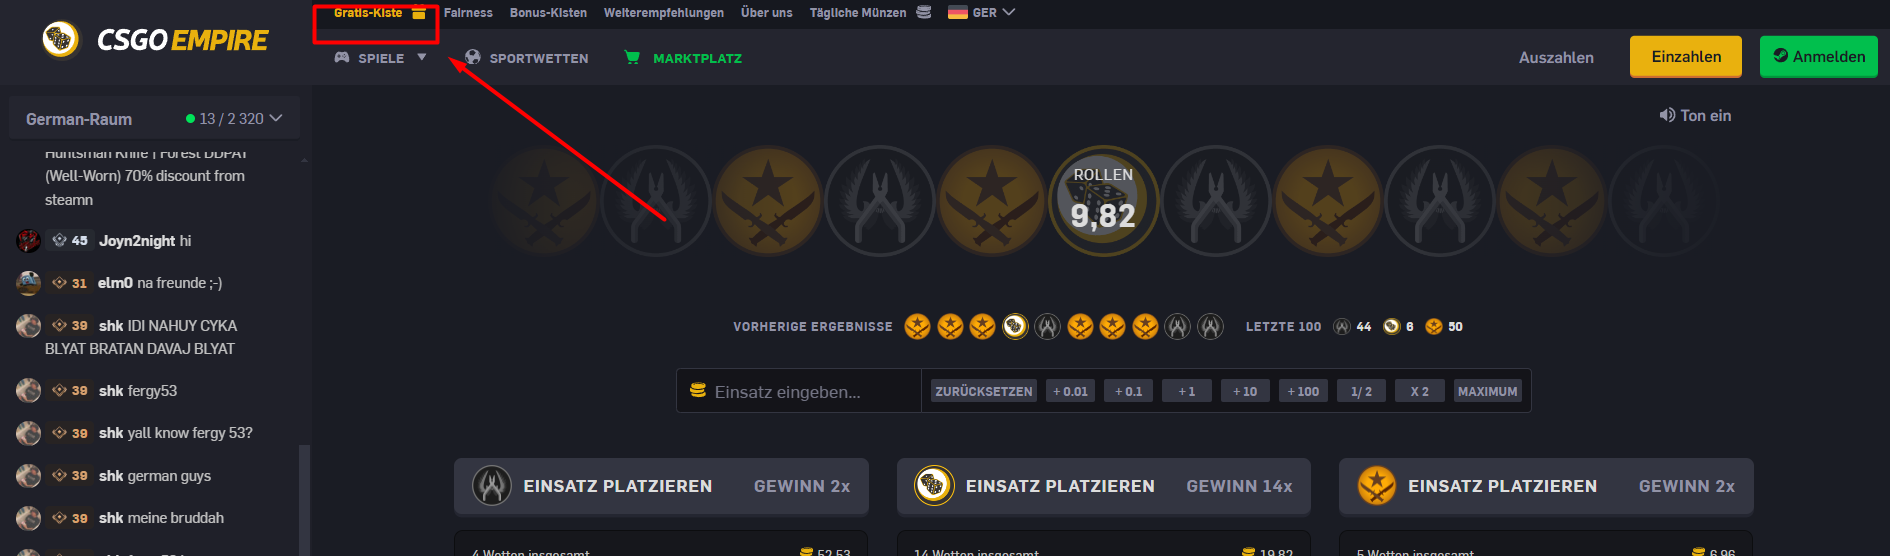Expand the GER language dropdown
This screenshot has height=556, width=1890.
tap(1008, 13)
